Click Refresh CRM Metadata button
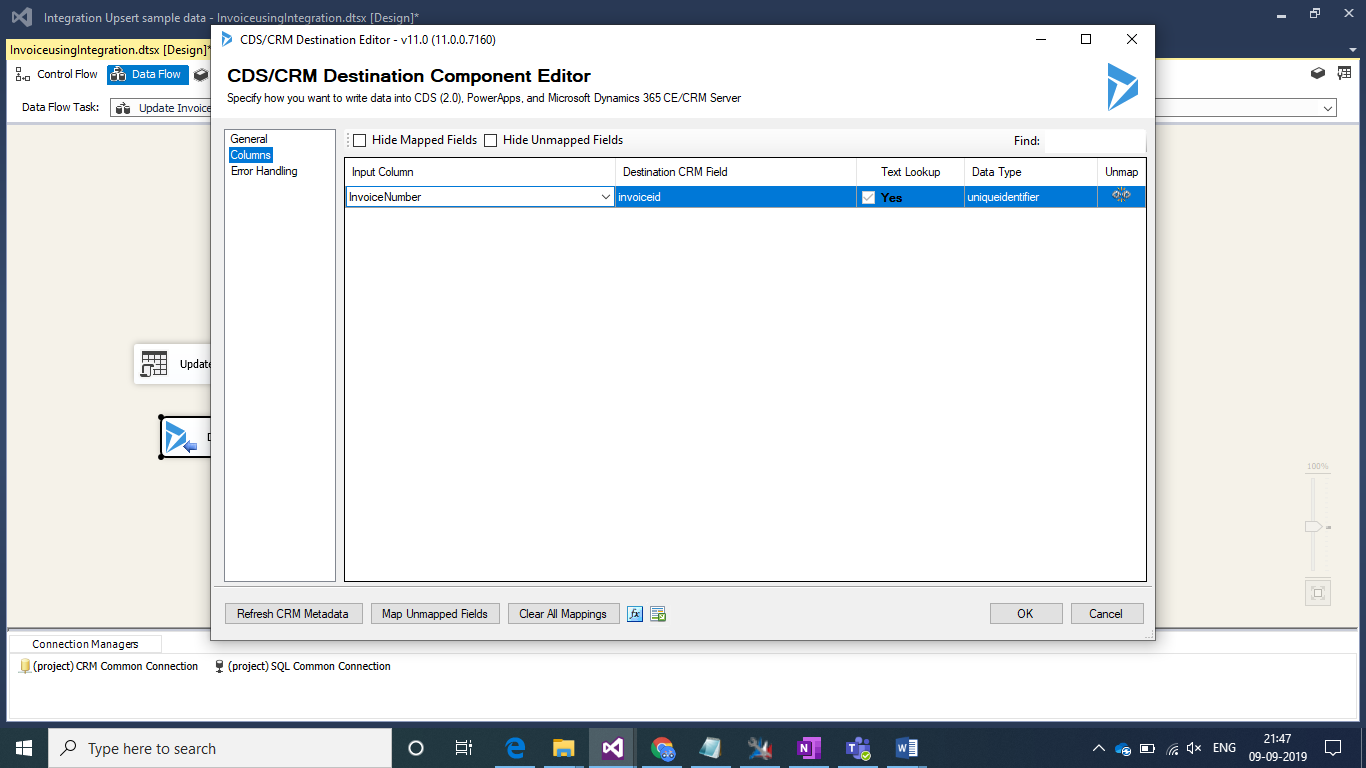 293,614
